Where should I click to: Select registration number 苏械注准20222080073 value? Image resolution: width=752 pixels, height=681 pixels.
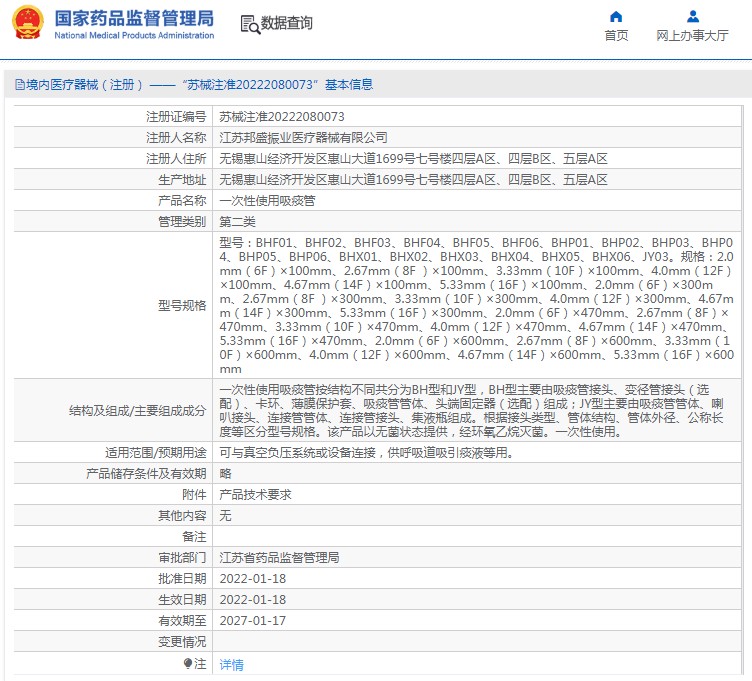tap(282, 117)
